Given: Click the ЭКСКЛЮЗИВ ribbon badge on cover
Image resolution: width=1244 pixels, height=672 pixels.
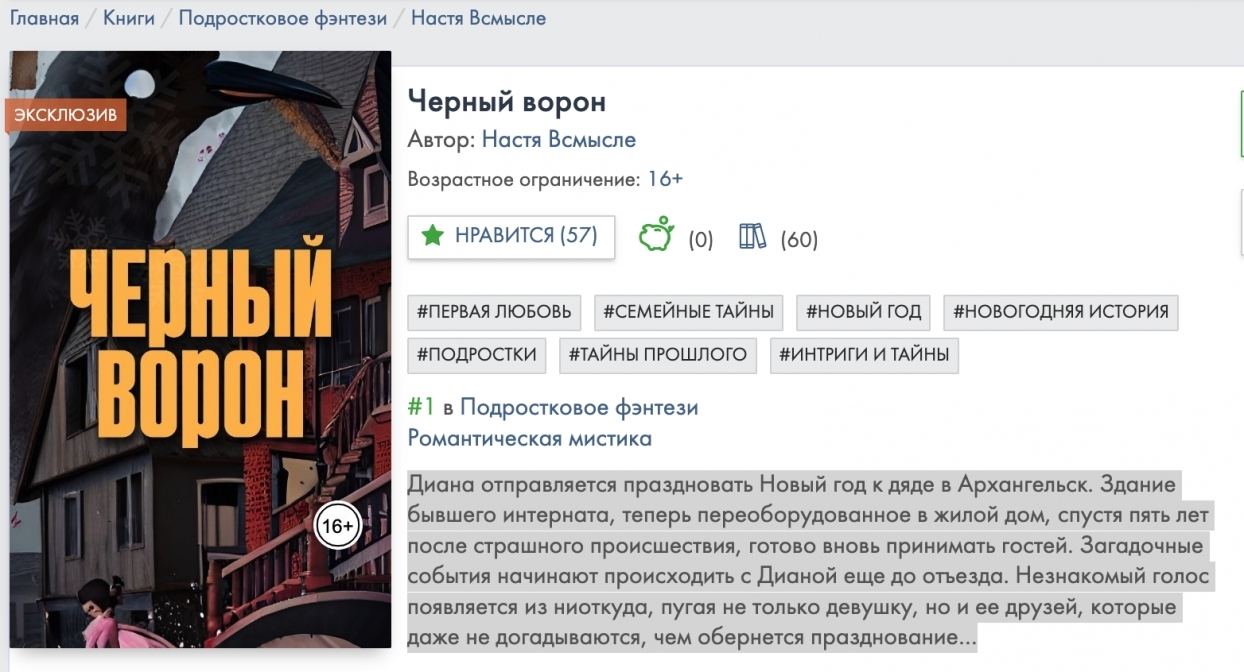Looking at the screenshot, I should 66,115.
